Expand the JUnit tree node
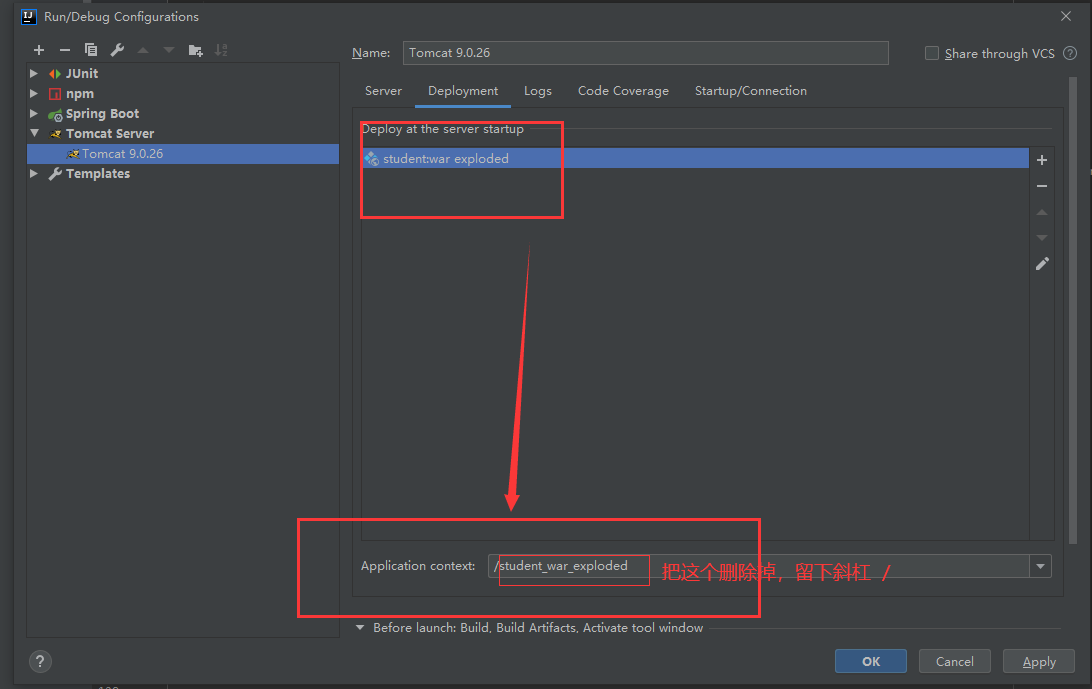The height and width of the screenshot is (689, 1092). (x=33, y=73)
